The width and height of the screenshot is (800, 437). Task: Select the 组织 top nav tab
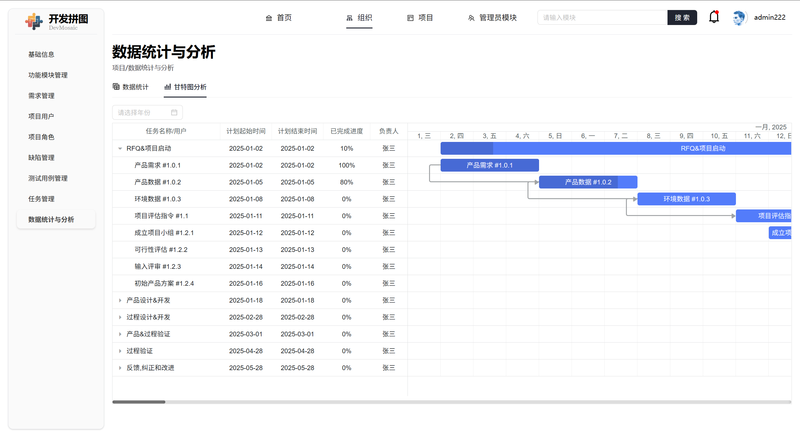point(359,18)
